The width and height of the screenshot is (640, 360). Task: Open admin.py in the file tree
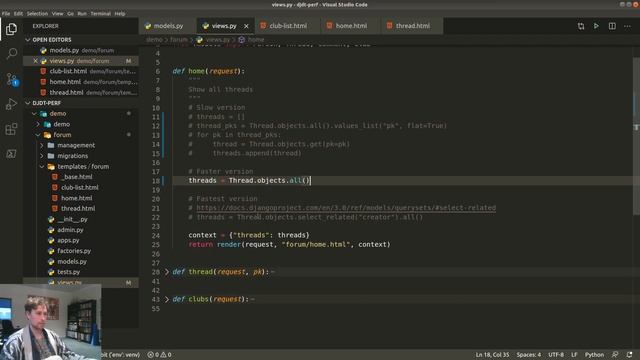point(70,230)
